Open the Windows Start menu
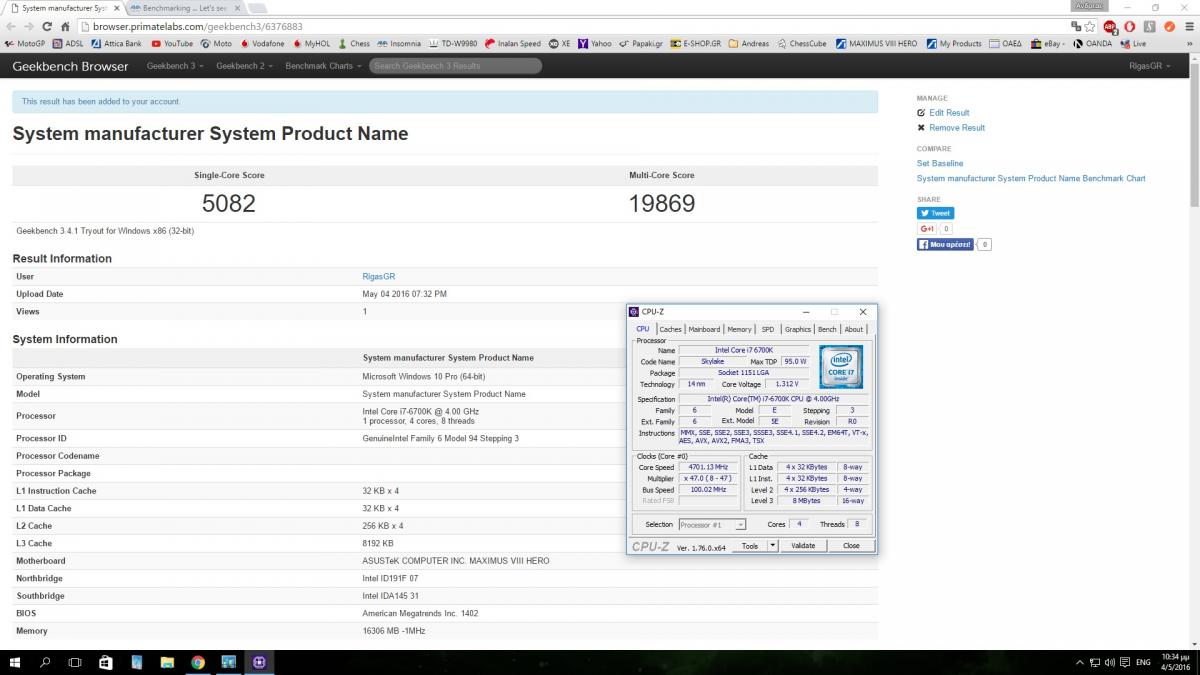This screenshot has height=675, width=1200. [15, 662]
